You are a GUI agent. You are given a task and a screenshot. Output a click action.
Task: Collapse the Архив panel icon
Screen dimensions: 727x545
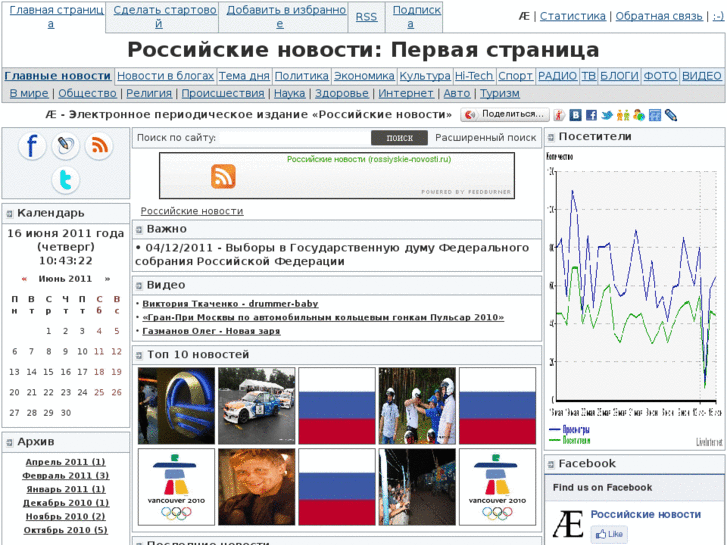tap(9, 442)
